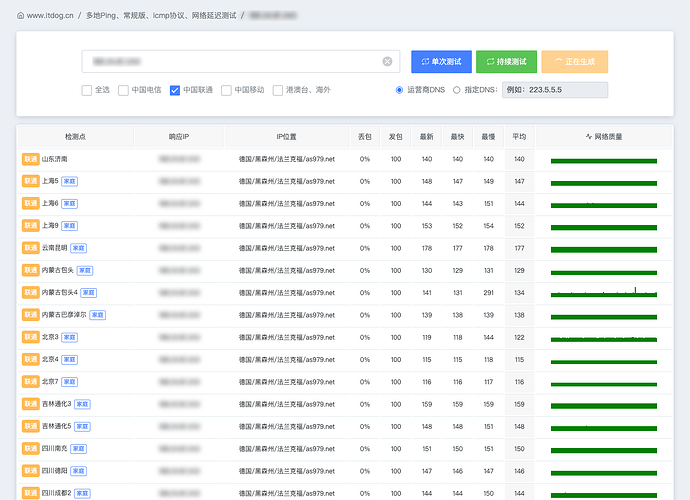Select the 指定DNS radio option
Viewport: 690px width, 500px height.
pos(457,90)
